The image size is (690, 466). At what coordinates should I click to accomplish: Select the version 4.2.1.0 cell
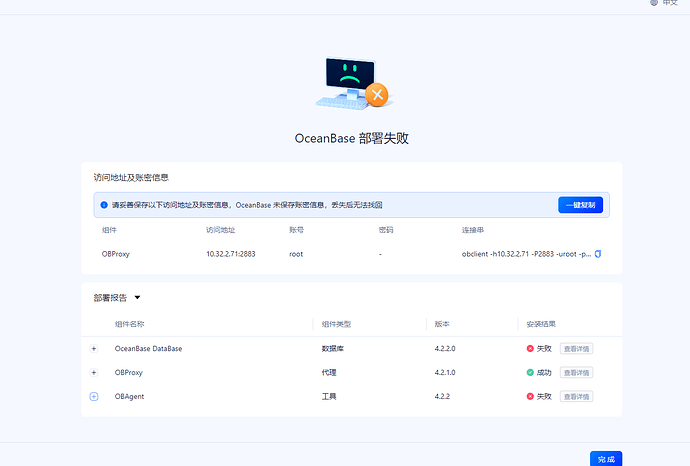445,372
